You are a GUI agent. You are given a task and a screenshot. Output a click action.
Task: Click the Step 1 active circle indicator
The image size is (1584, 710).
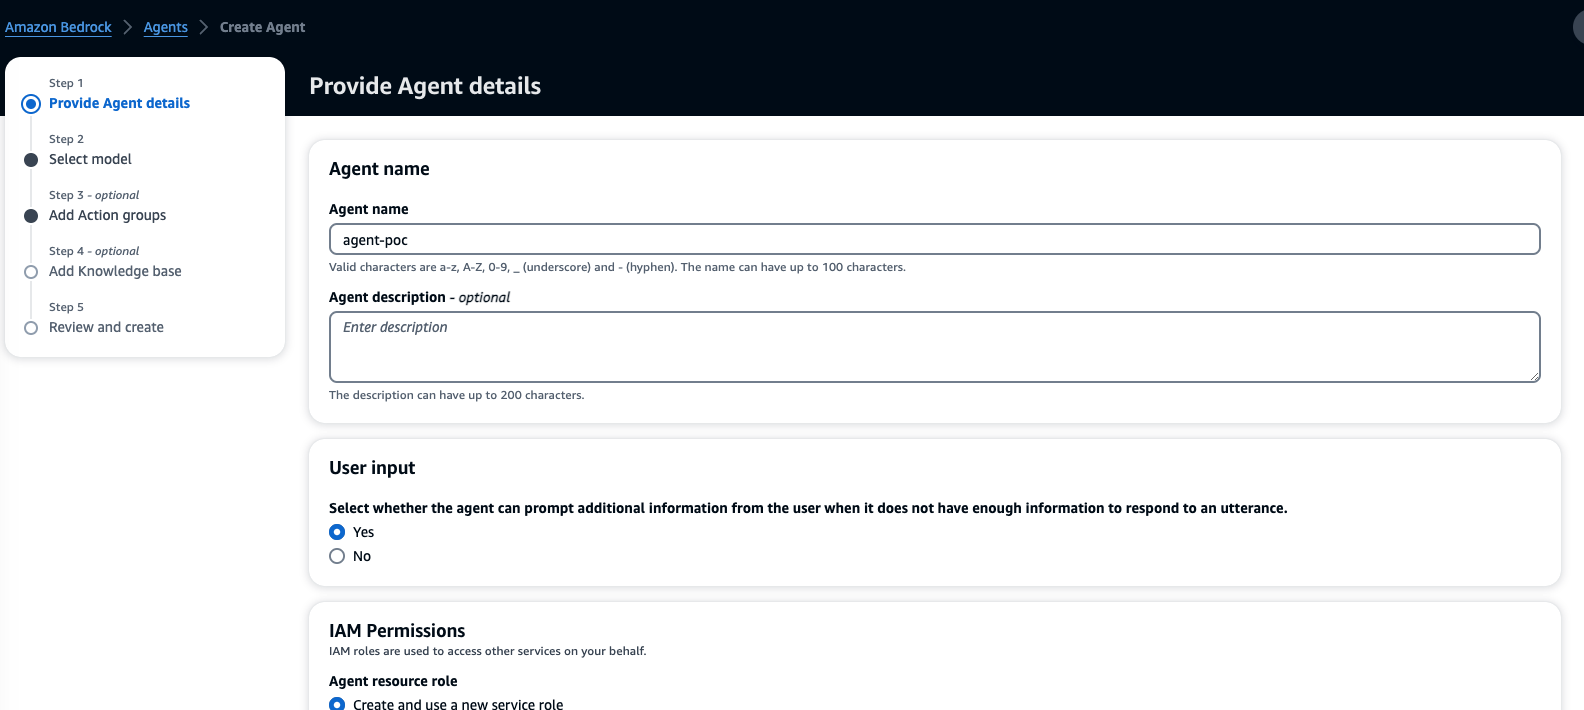[31, 104]
